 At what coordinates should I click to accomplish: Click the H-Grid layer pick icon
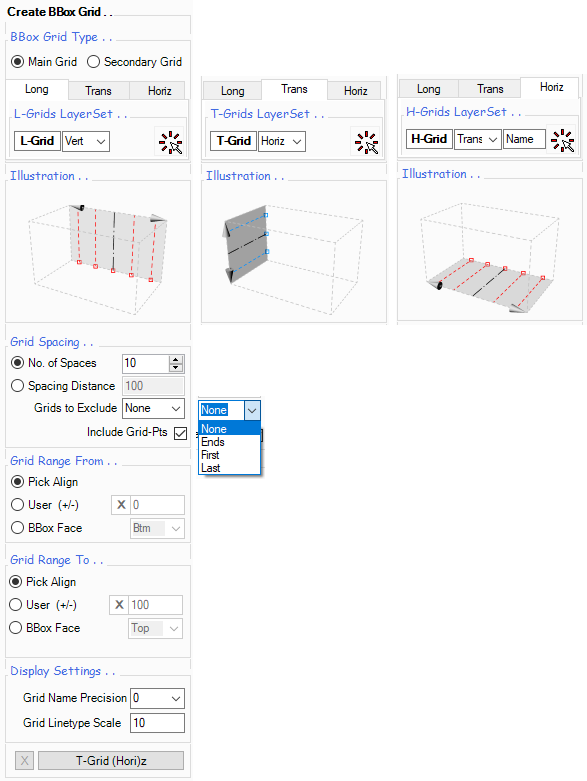pyautogui.click(x=563, y=140)
